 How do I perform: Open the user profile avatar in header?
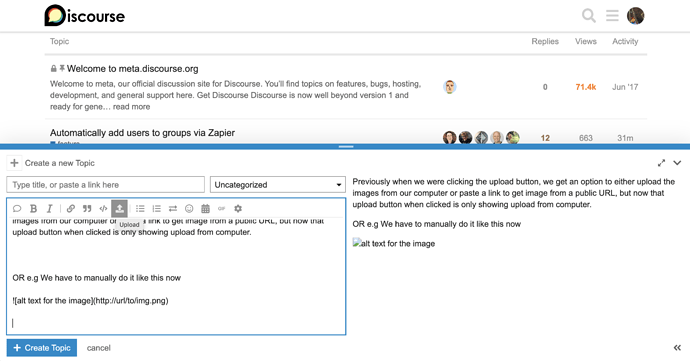[635, 16]
